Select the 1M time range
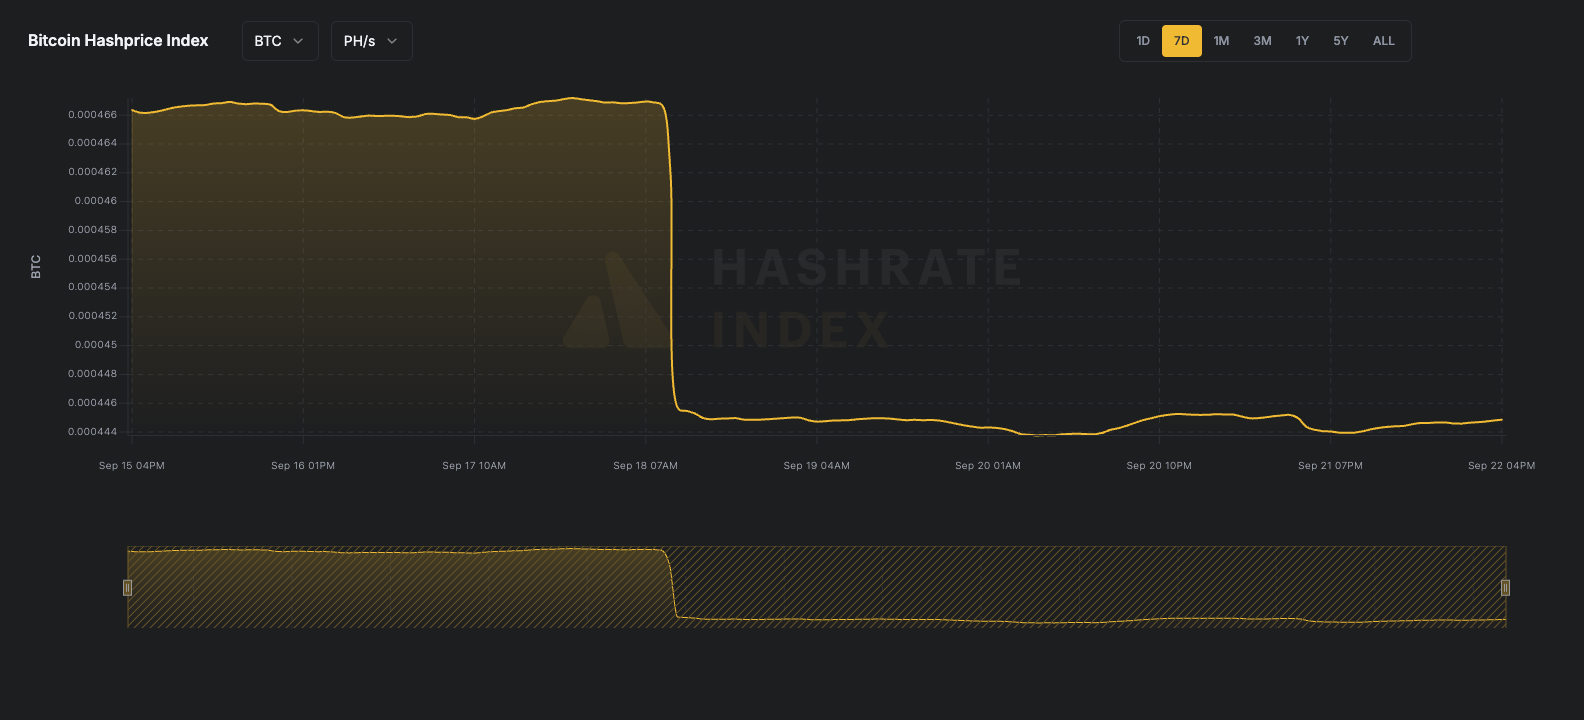Viewport: 1584px width, 720px height. (1221, 41)
